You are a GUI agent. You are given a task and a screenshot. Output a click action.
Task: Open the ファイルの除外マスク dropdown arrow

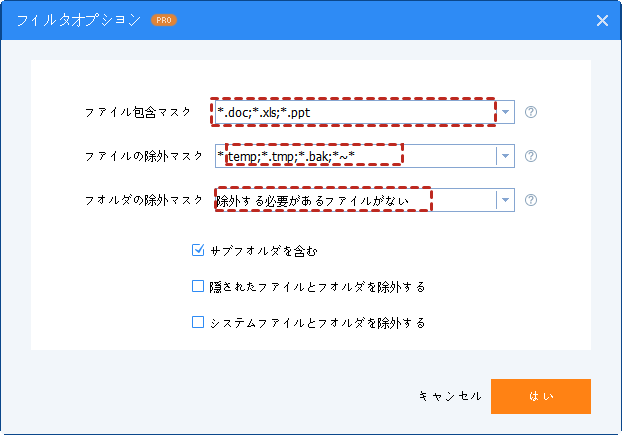coord(506,156)
